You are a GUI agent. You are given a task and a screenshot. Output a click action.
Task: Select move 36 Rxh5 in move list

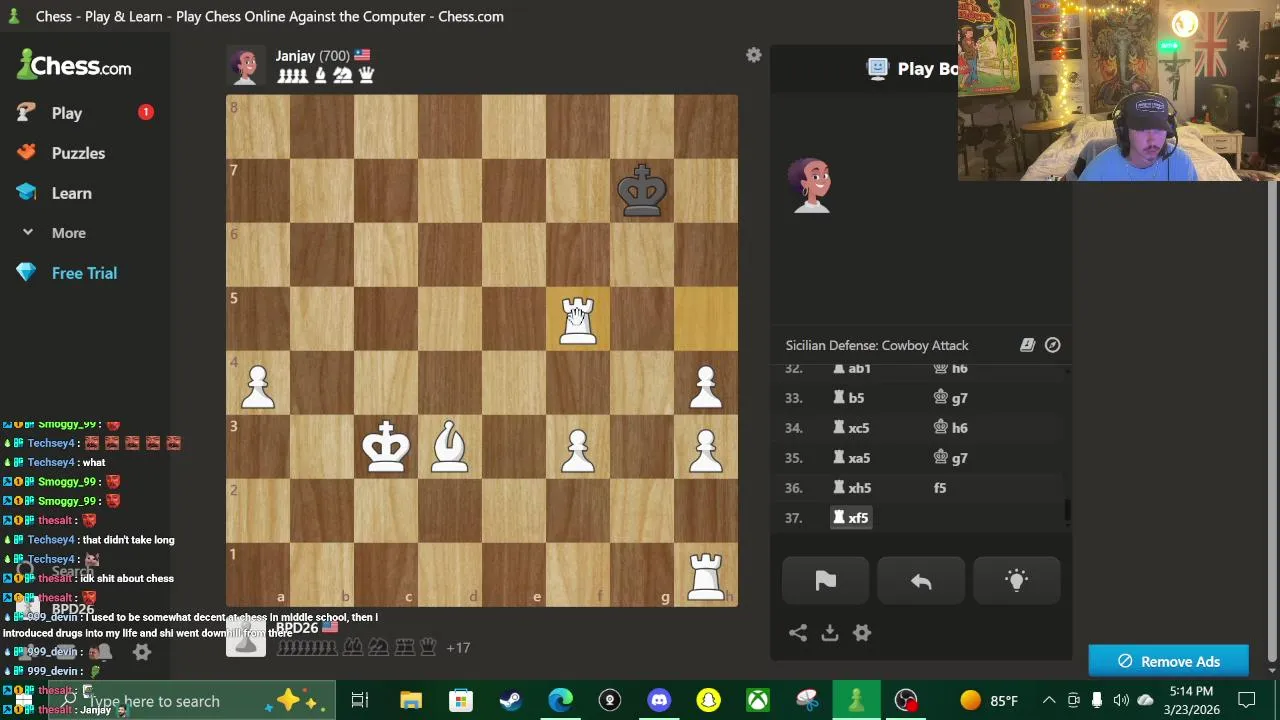(x=852, y=488)
